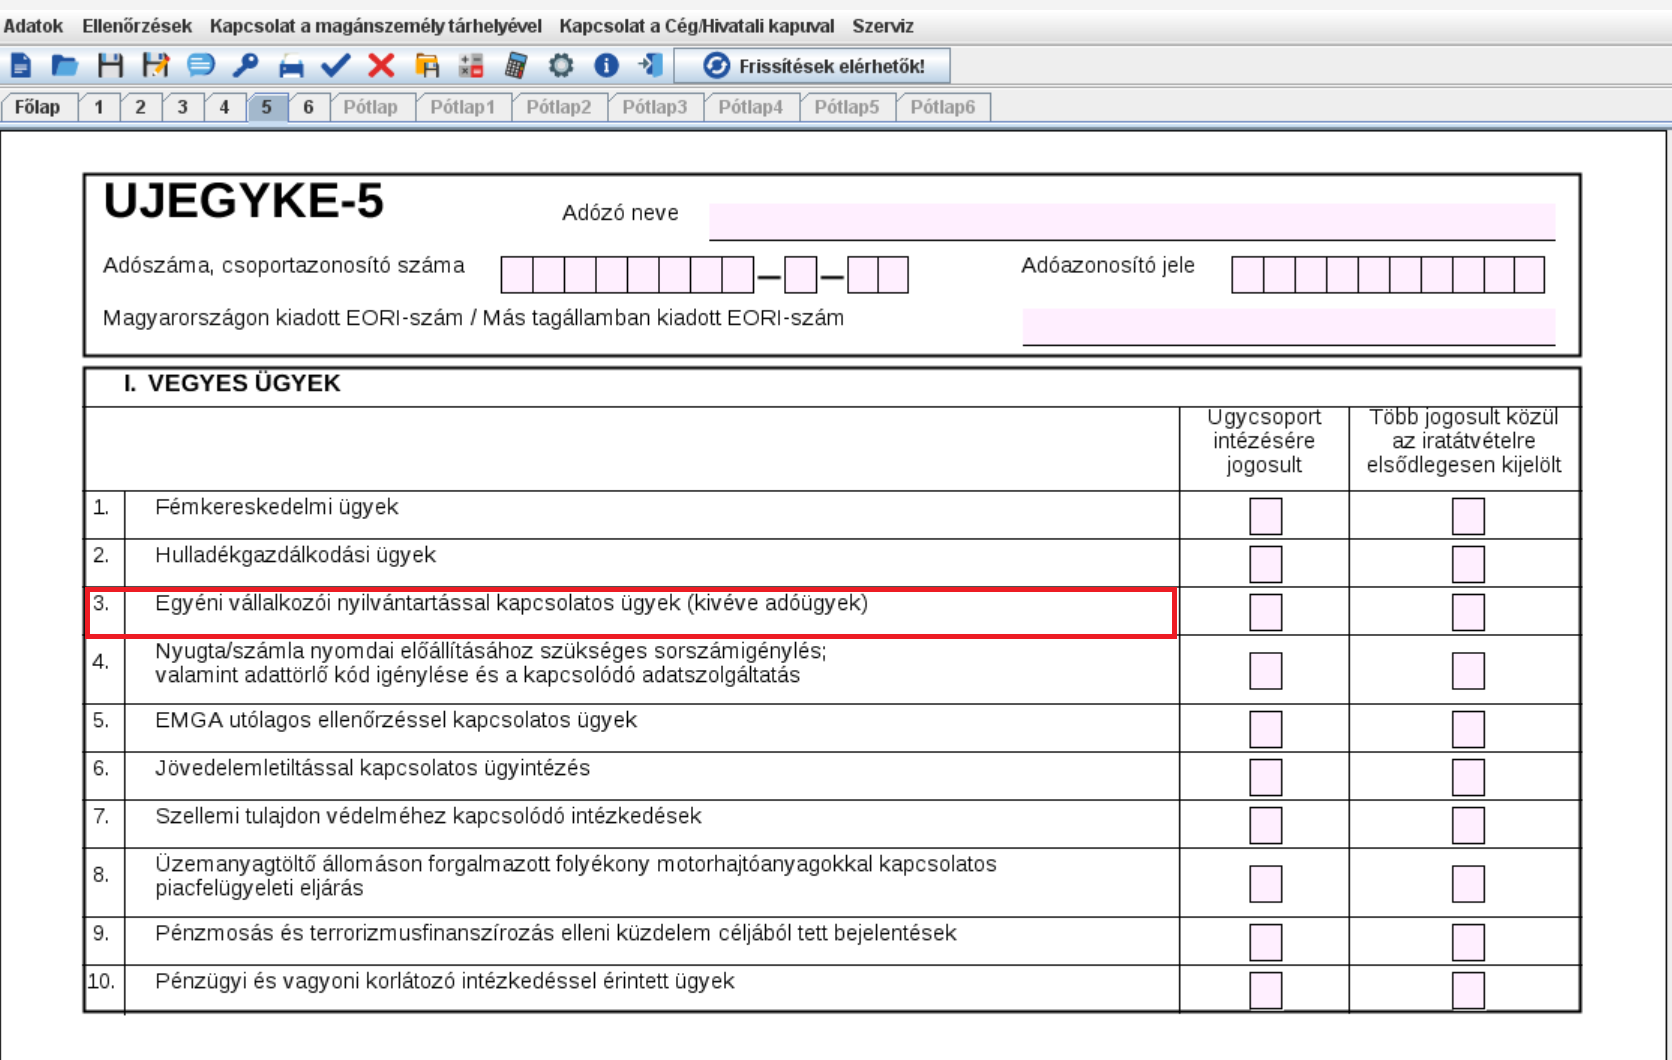Open the calculator icon in the toolbar
Viewport: 1672px width, 1060px height.
coord(516,66)
